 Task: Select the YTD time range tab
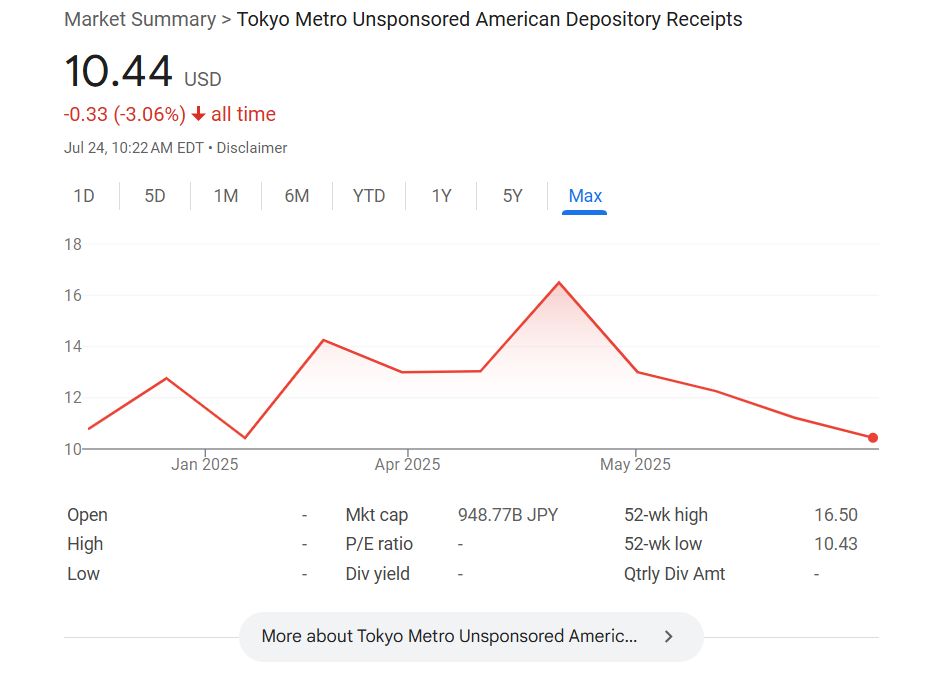pos(369,196)
